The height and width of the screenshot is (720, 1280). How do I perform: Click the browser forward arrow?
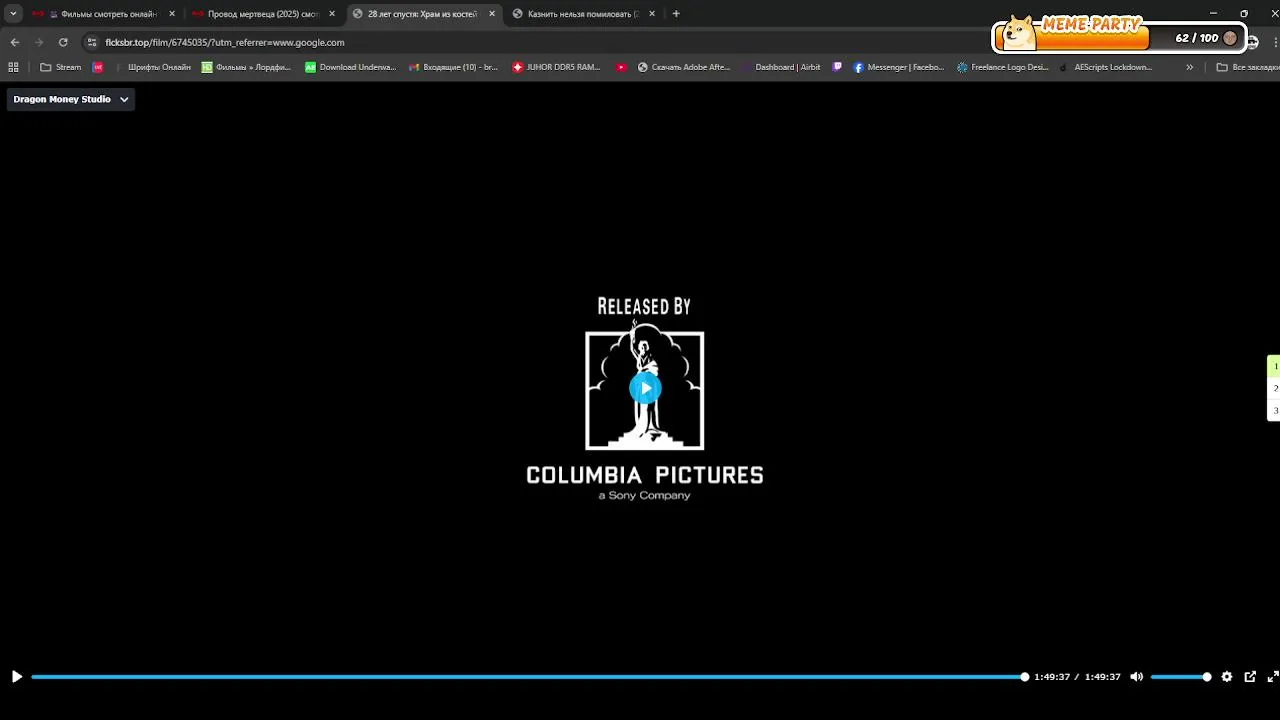pyautogui.click(x=39, y=42)
